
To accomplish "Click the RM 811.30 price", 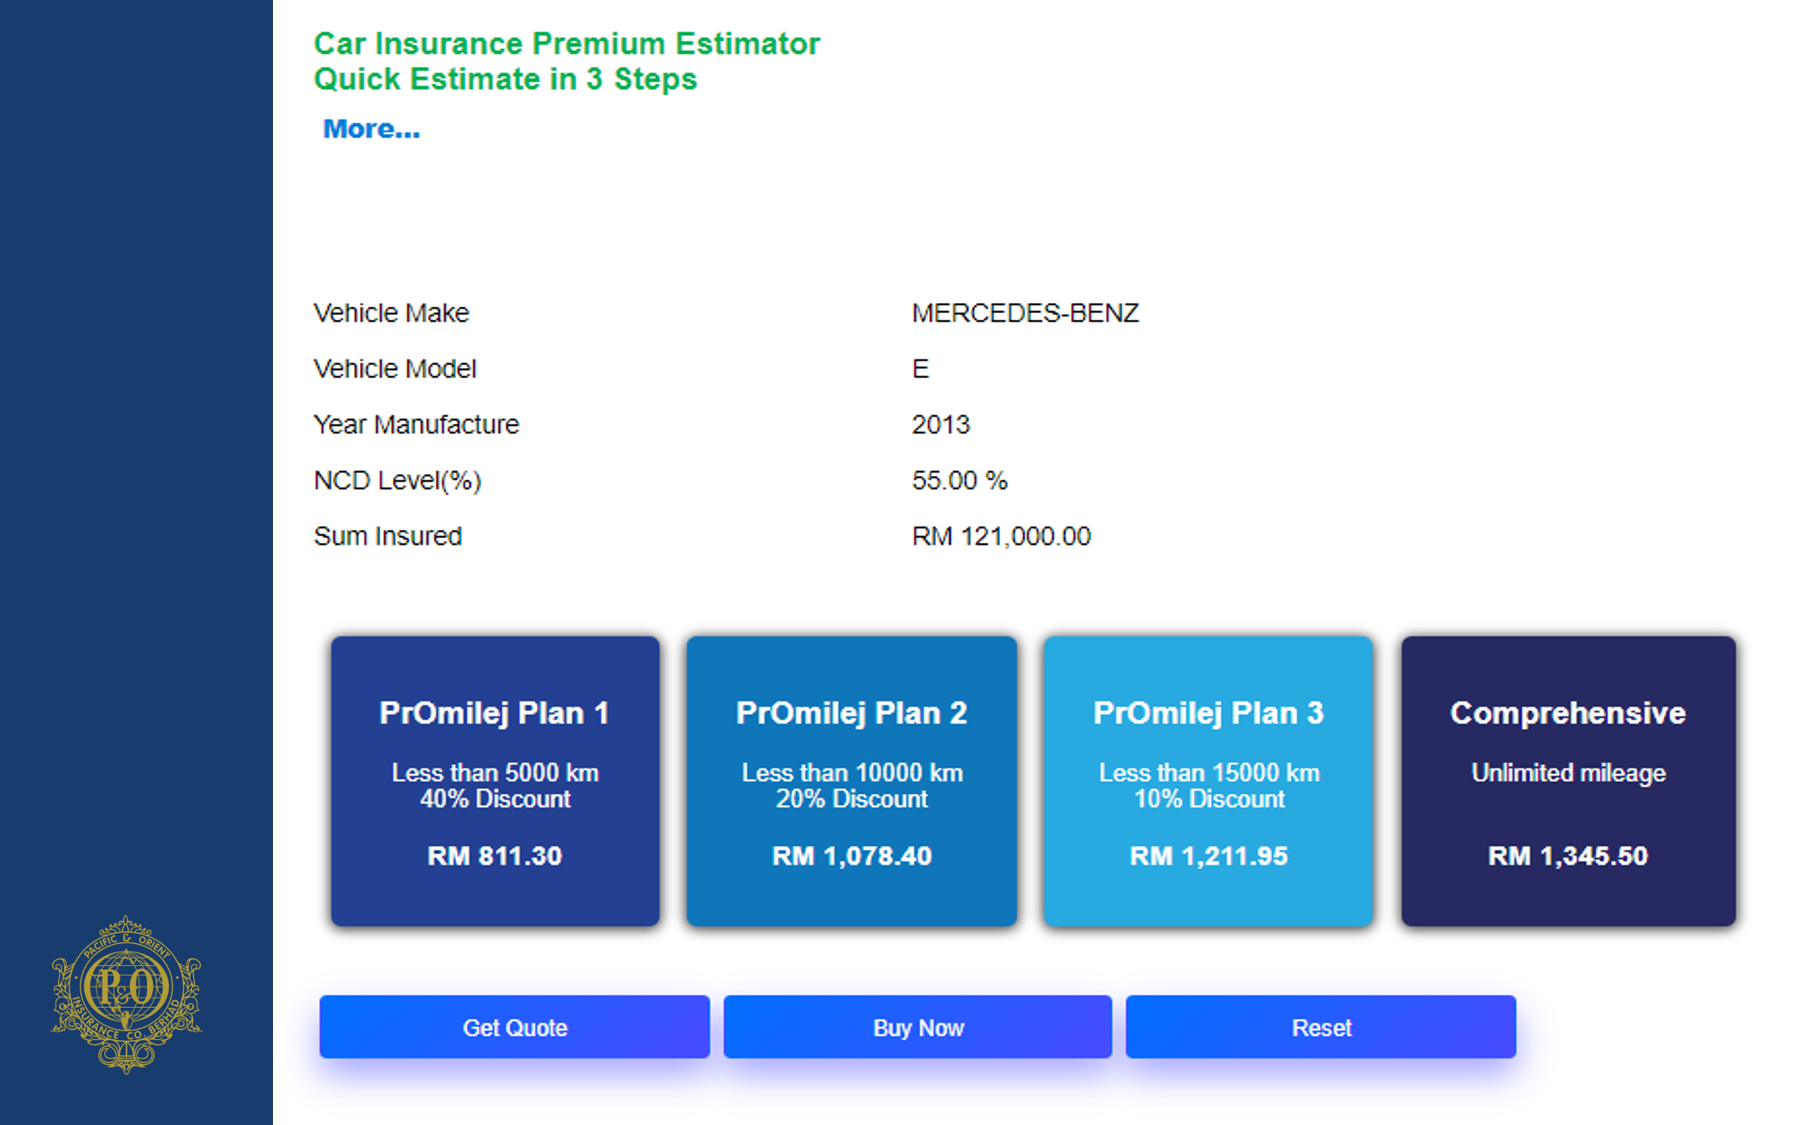I will (495, 856).
